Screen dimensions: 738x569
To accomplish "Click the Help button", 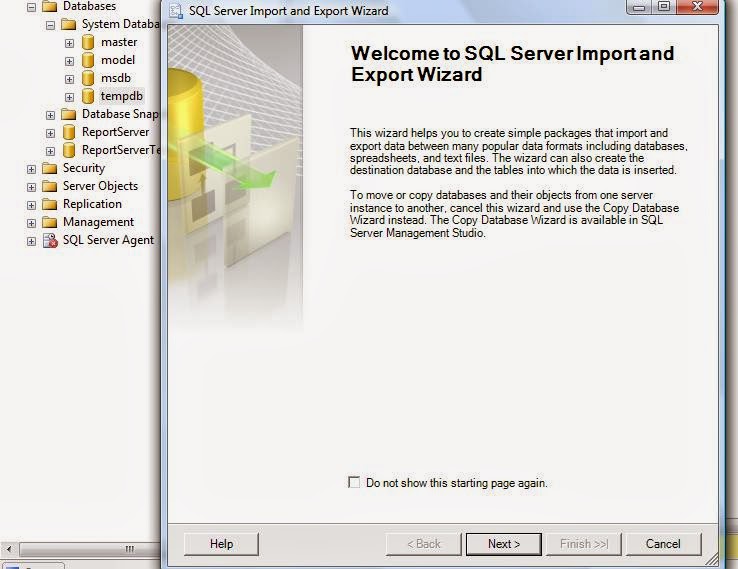I will click(x=221, y=544).
